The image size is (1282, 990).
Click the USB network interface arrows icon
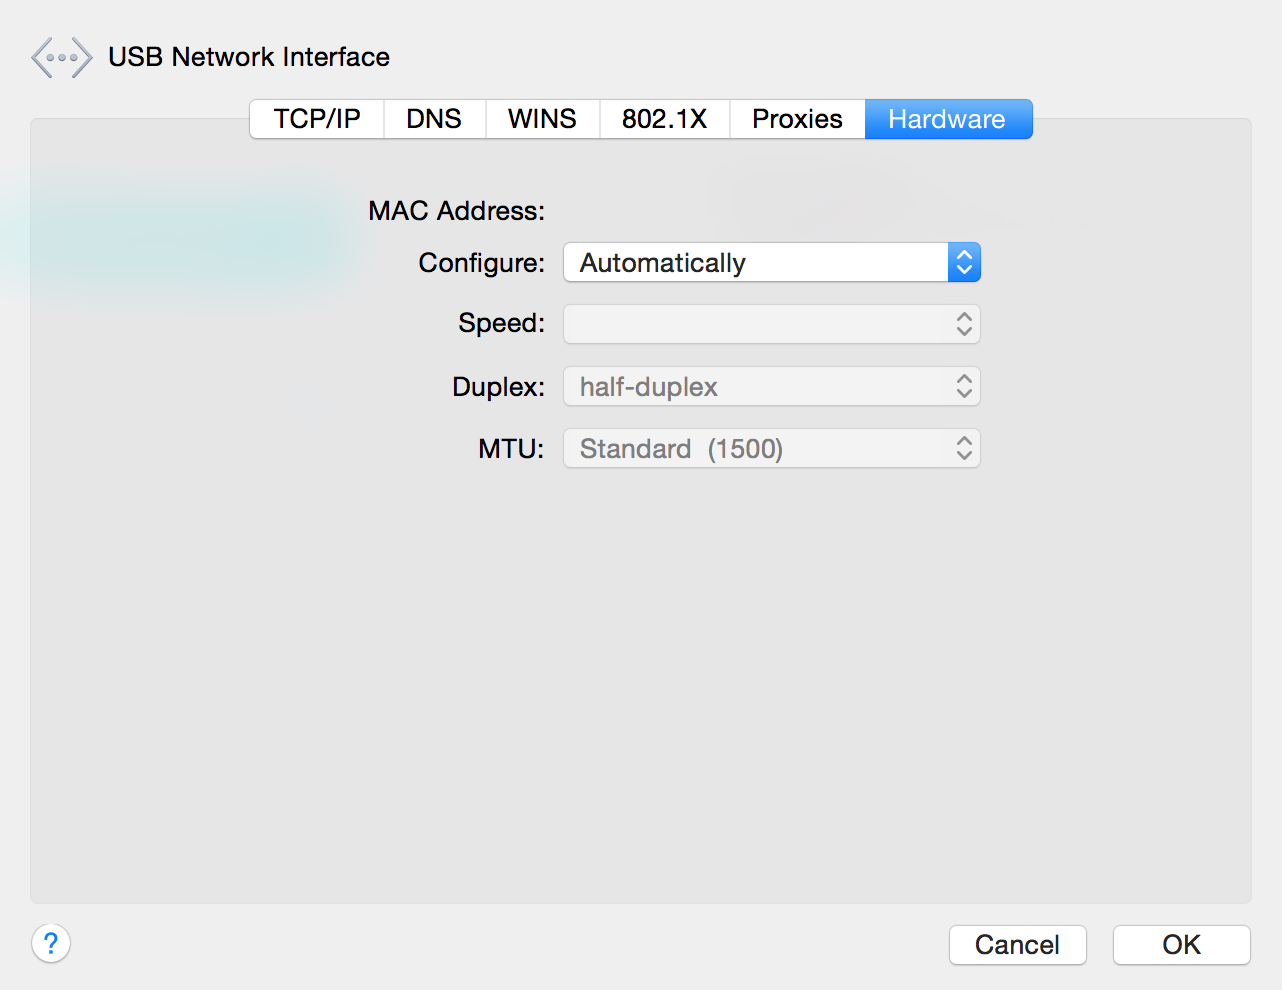(x=61, y=58)
